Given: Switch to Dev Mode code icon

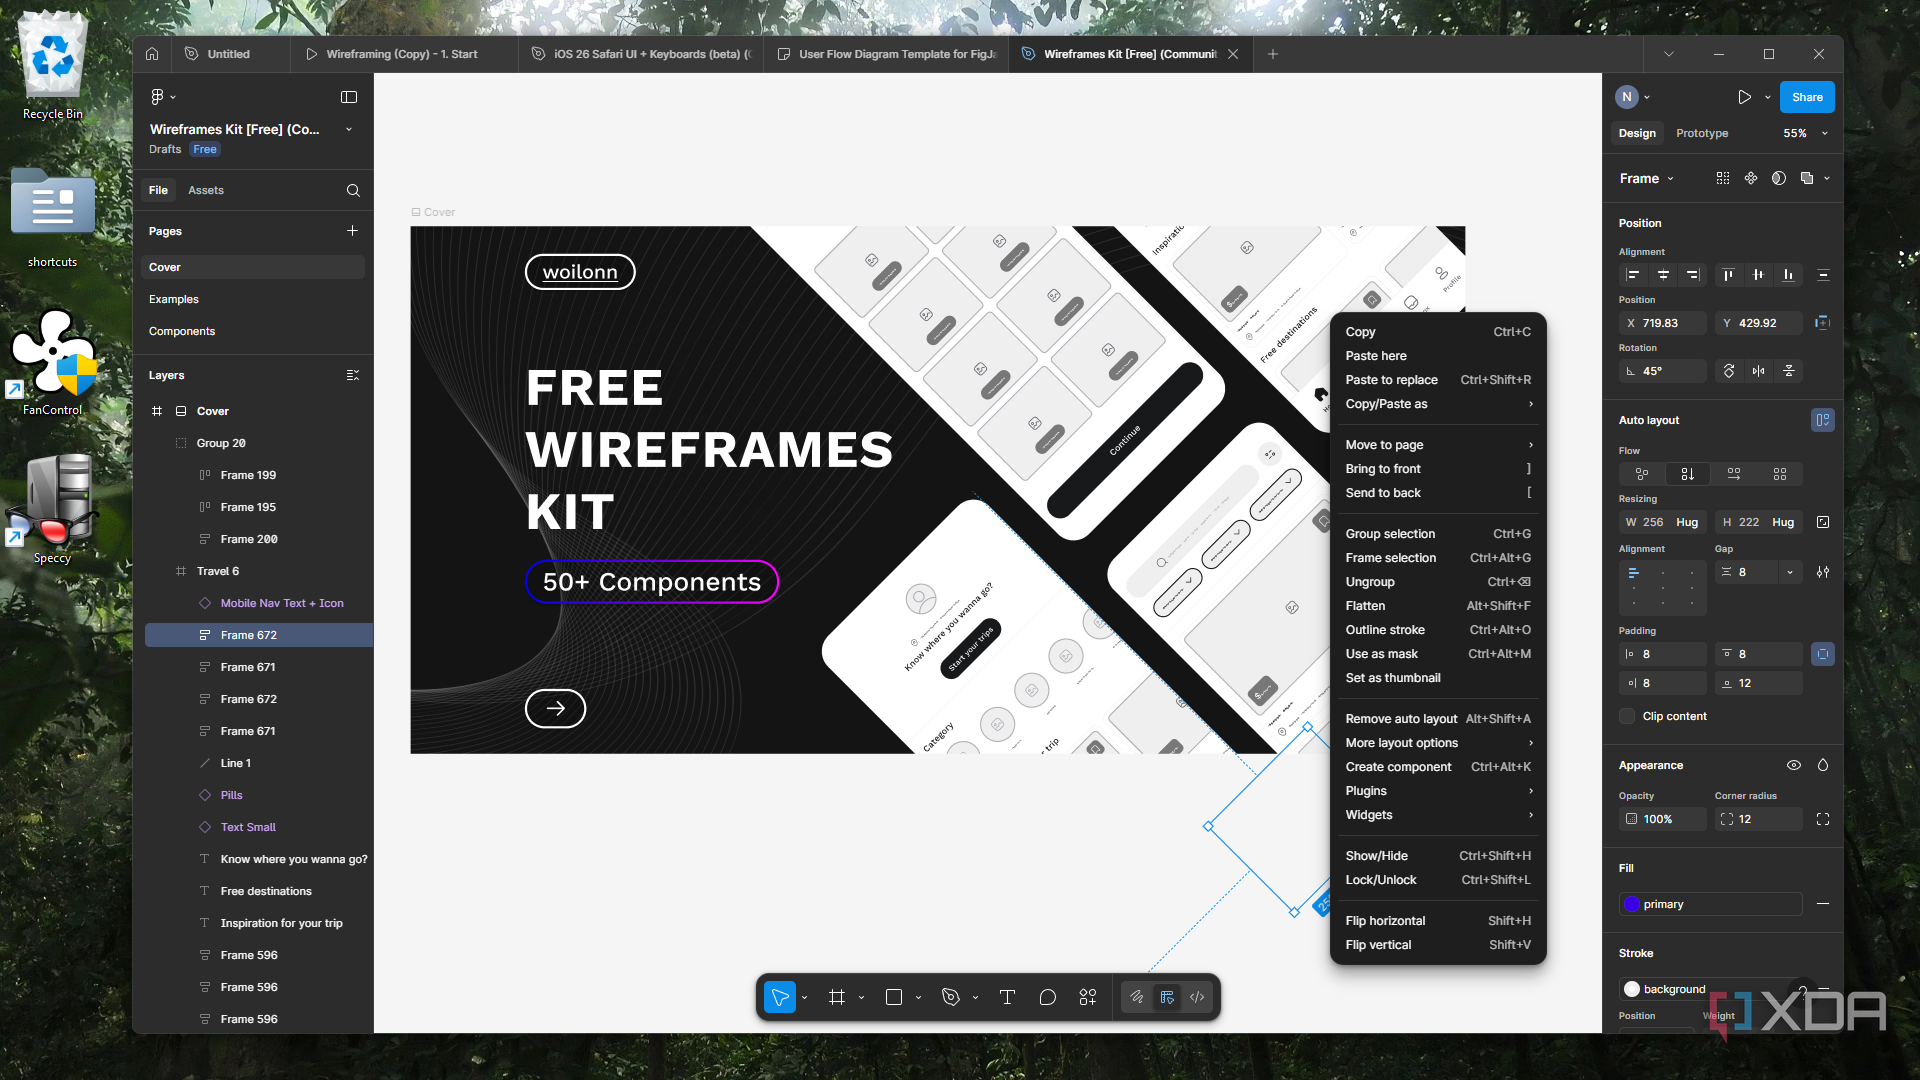Looking at the screenshot, I should pyautogui.click(x=1197, y=997).
